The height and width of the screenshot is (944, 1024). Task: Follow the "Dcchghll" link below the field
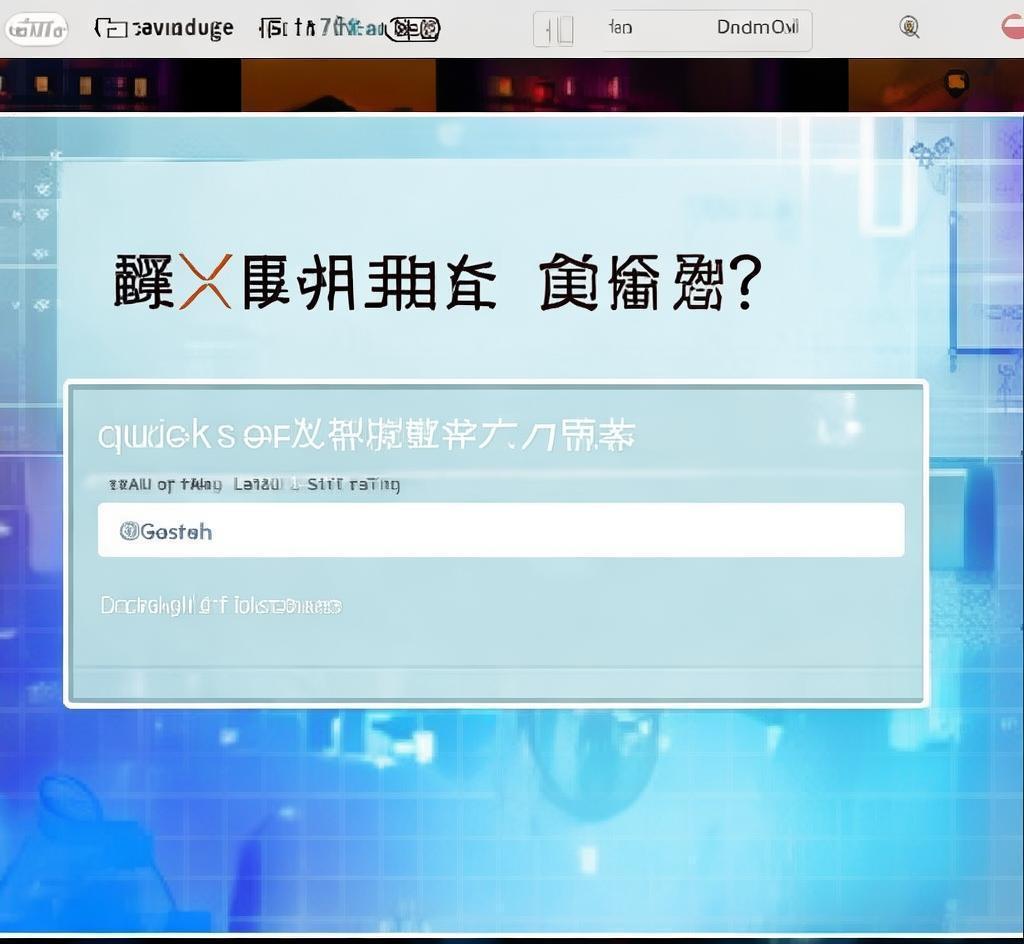(x=220, y=605)
